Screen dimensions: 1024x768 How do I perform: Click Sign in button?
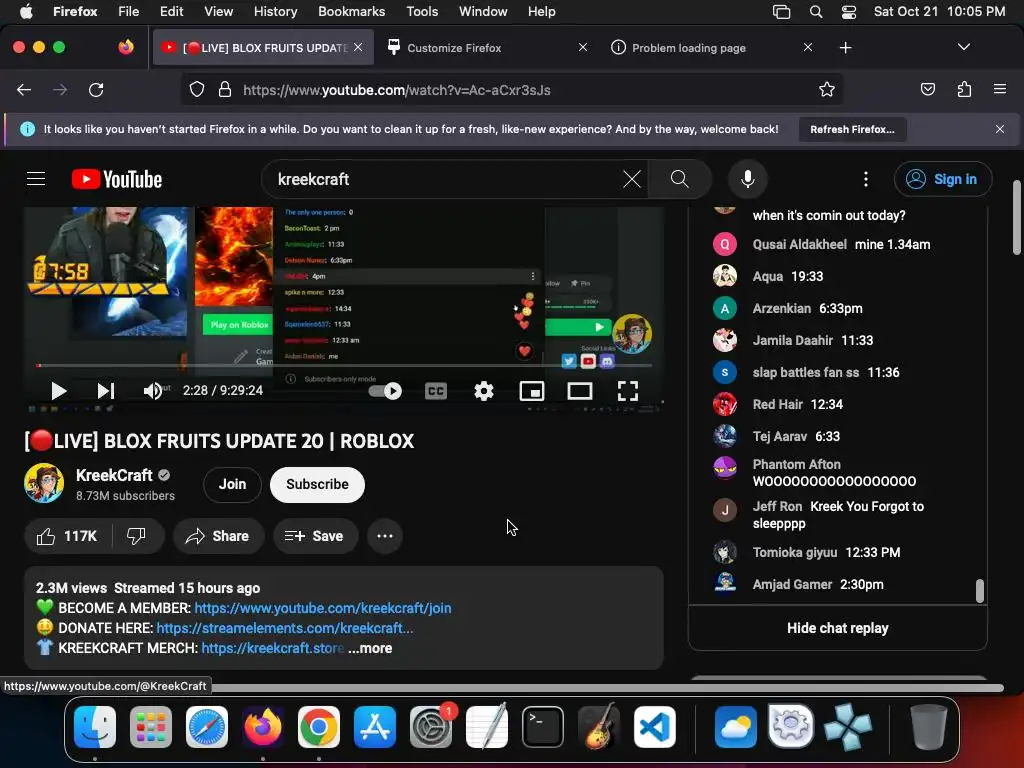(x=943, y=179)
